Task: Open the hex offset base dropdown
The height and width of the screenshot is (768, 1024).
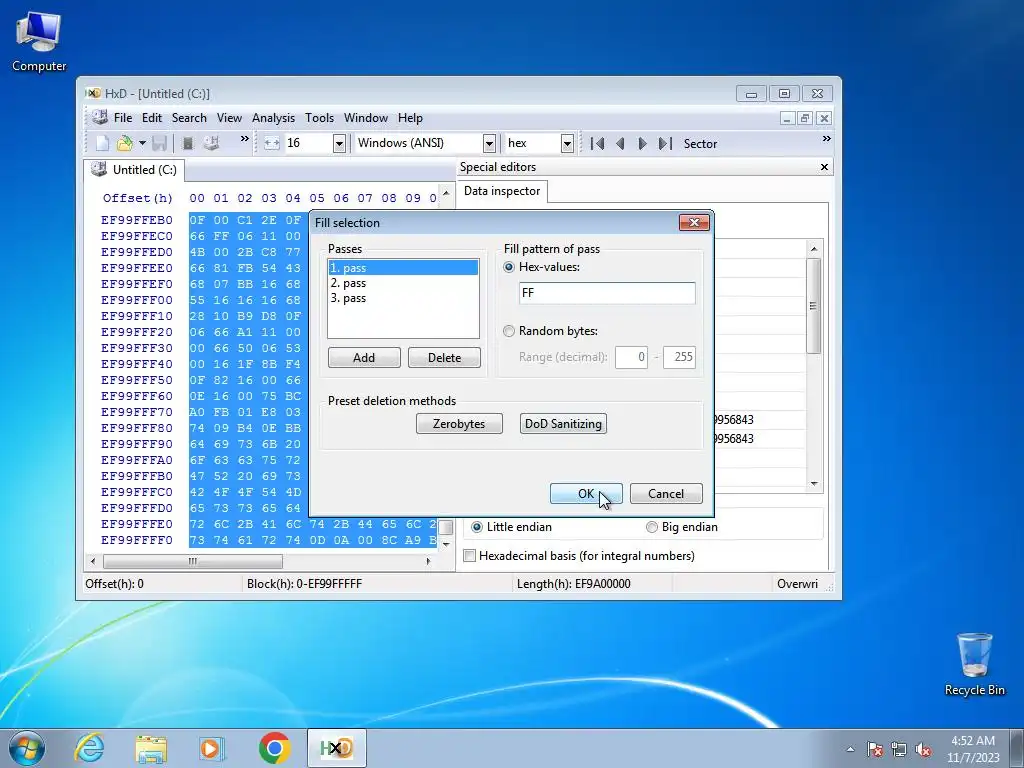Action: [568, 143]
